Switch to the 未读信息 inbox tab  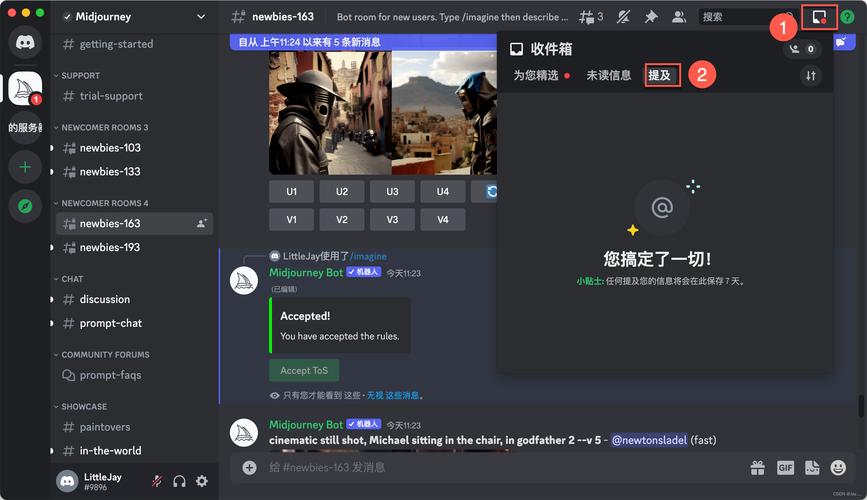[608, 75]
